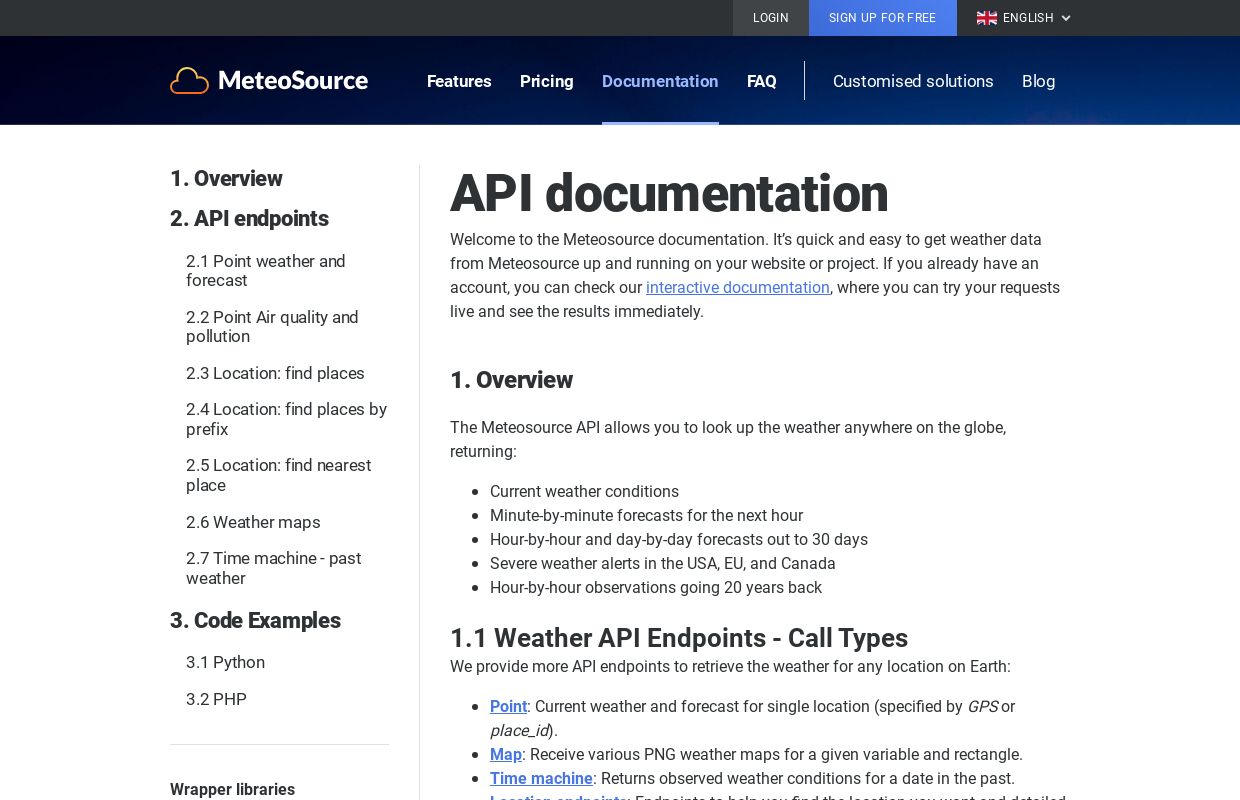This screenshot has height=800, width=1240.
Task: Jump to 1. Overview in sidebar
Action: 226,179
